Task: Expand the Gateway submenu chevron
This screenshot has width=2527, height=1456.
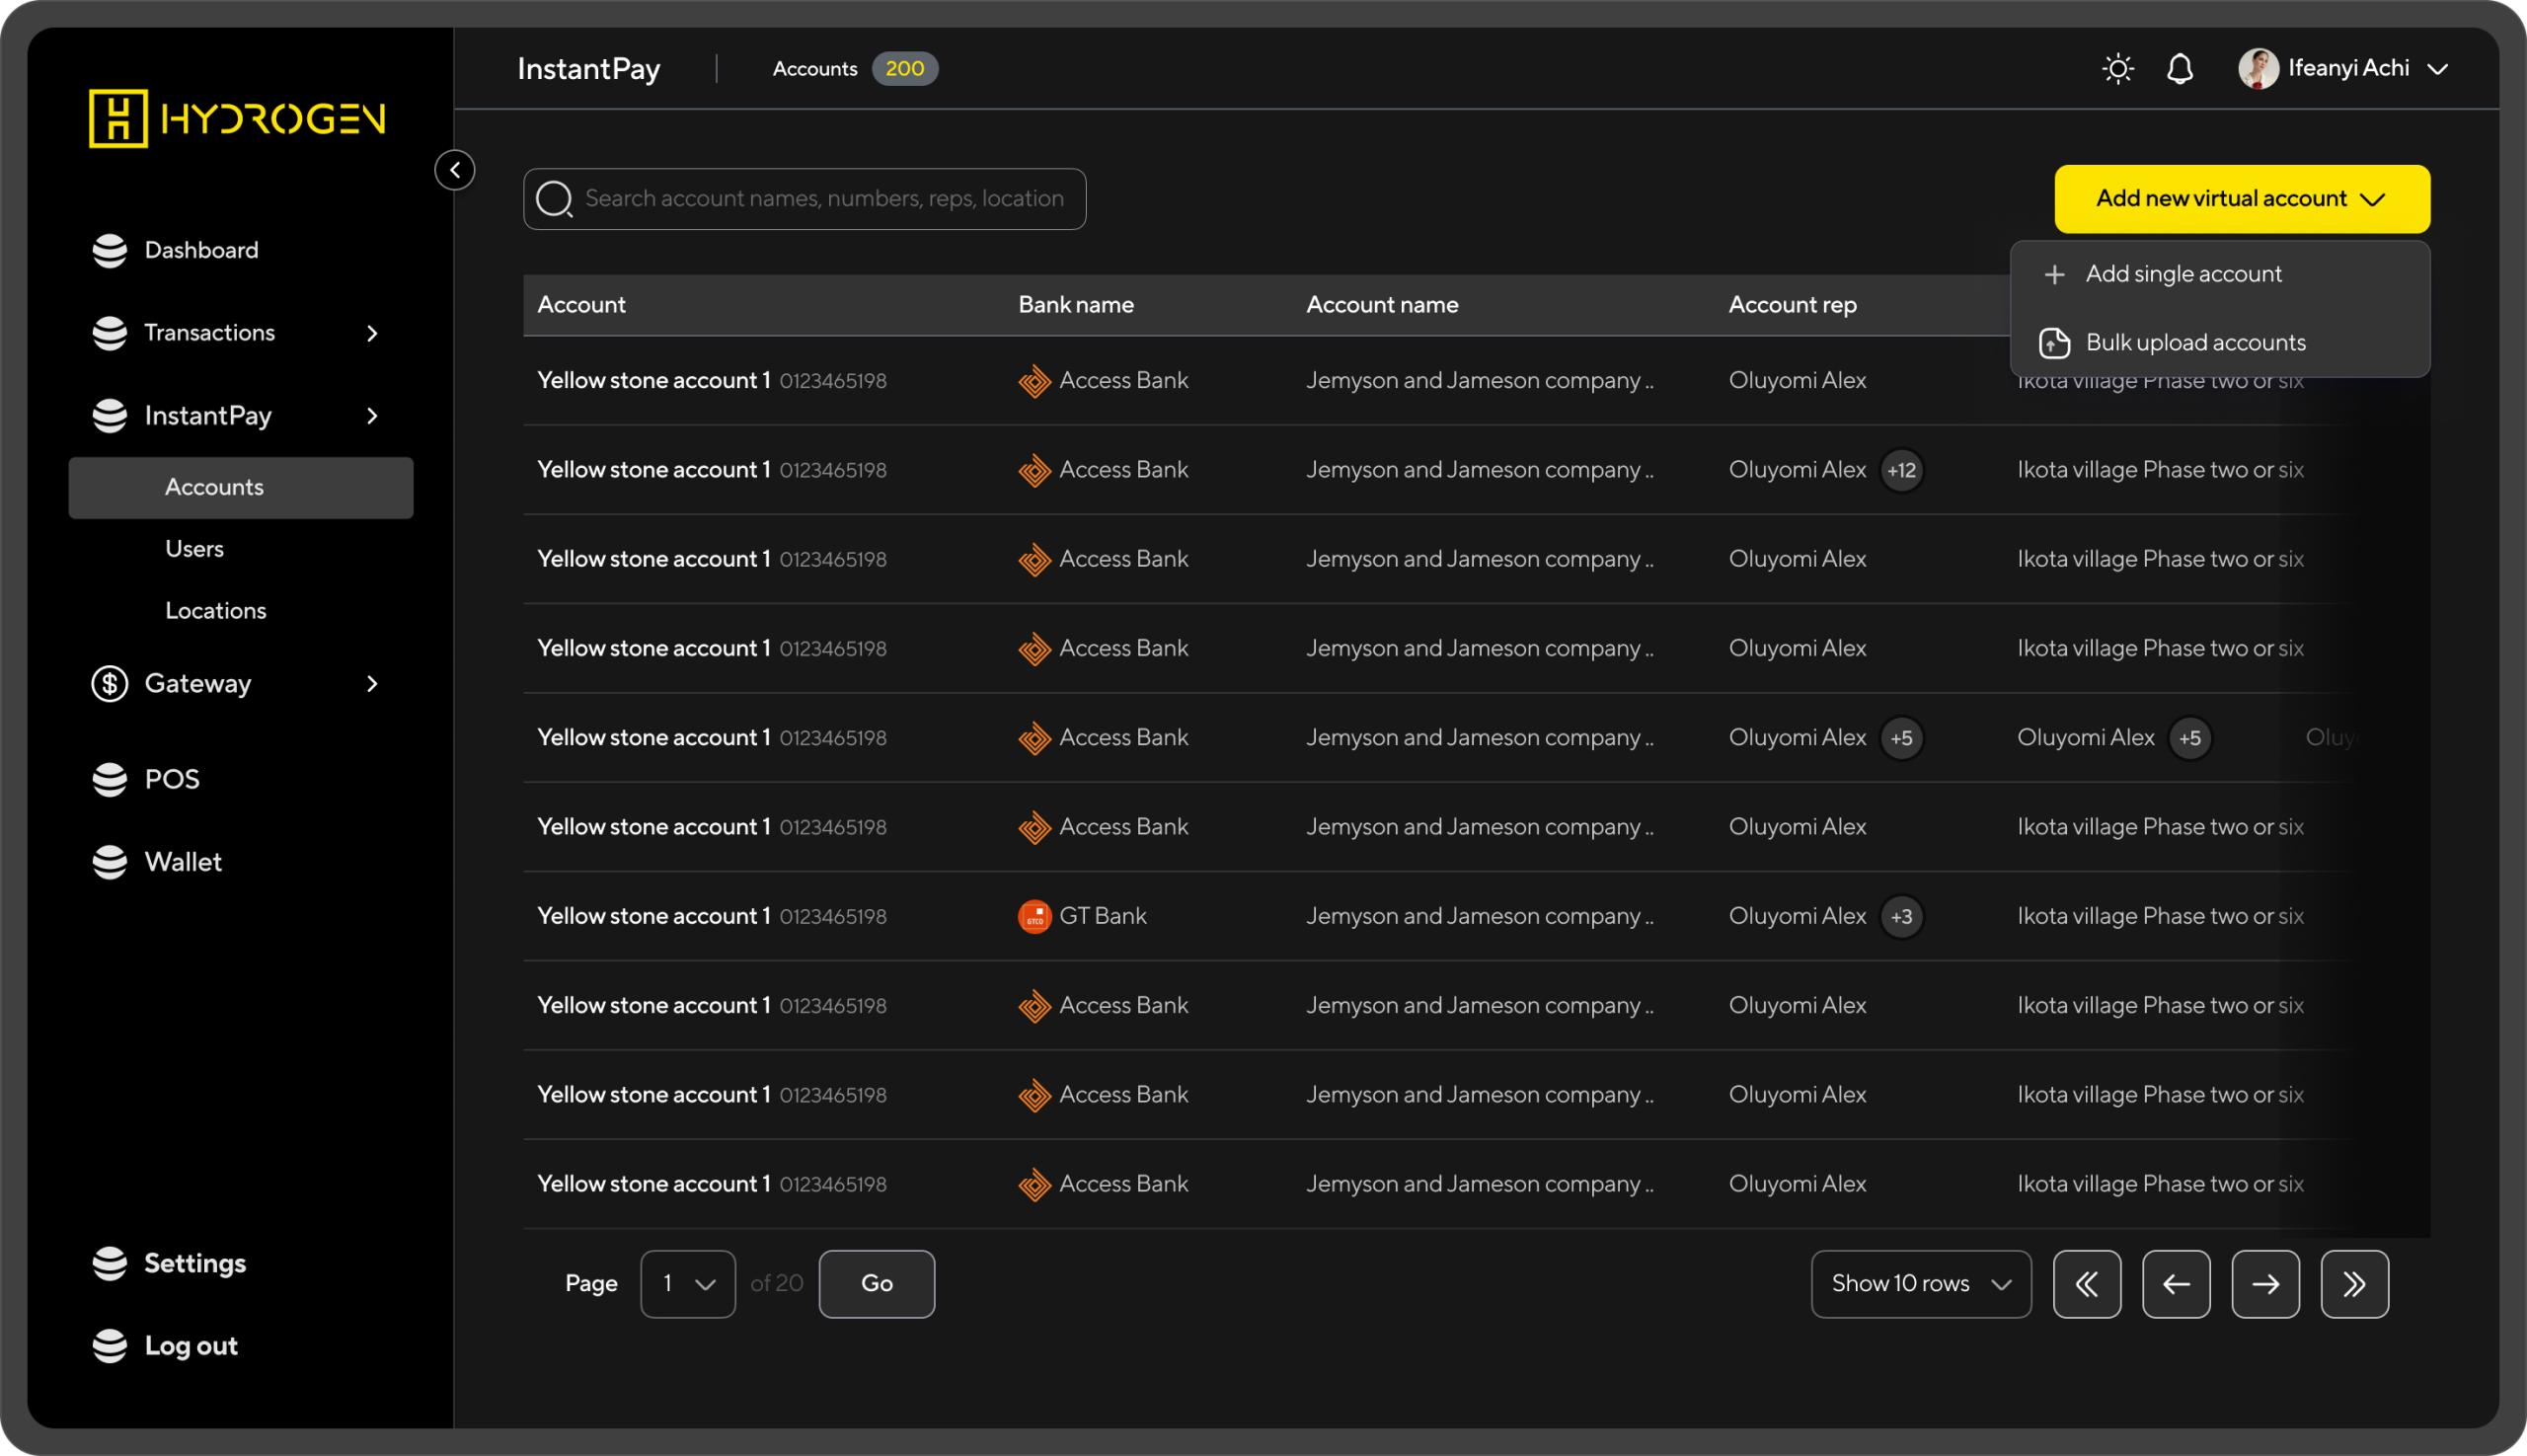Action: pos(372,684)
